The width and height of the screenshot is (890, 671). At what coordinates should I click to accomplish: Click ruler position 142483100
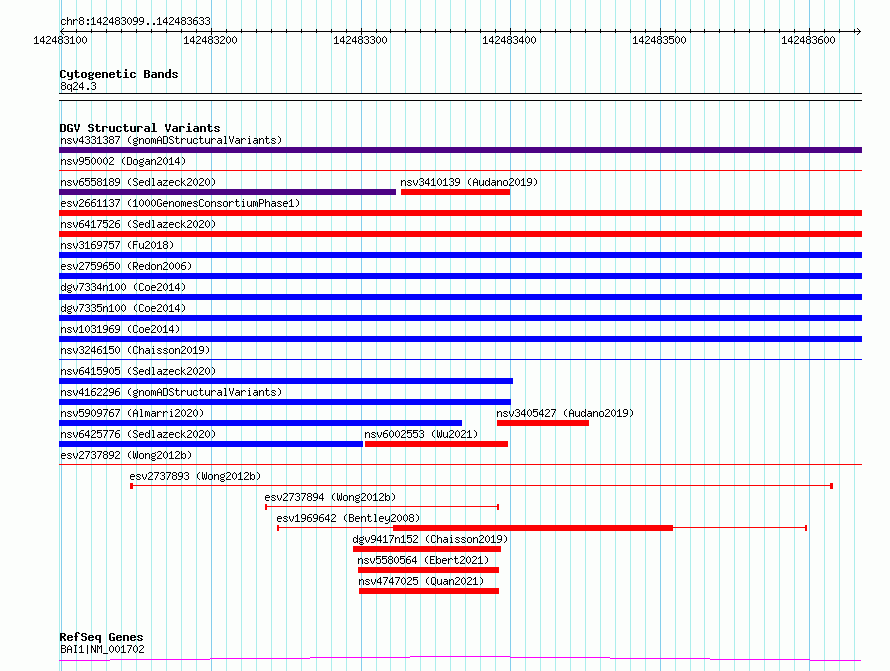pos(60,40)
